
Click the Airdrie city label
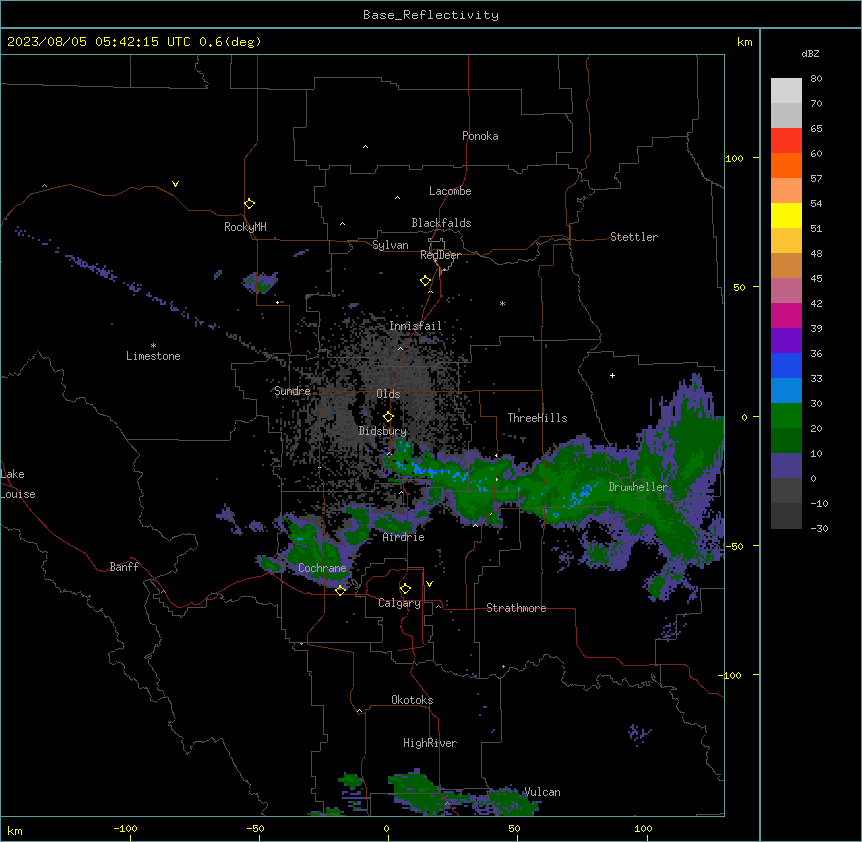(x=404, y=537)
